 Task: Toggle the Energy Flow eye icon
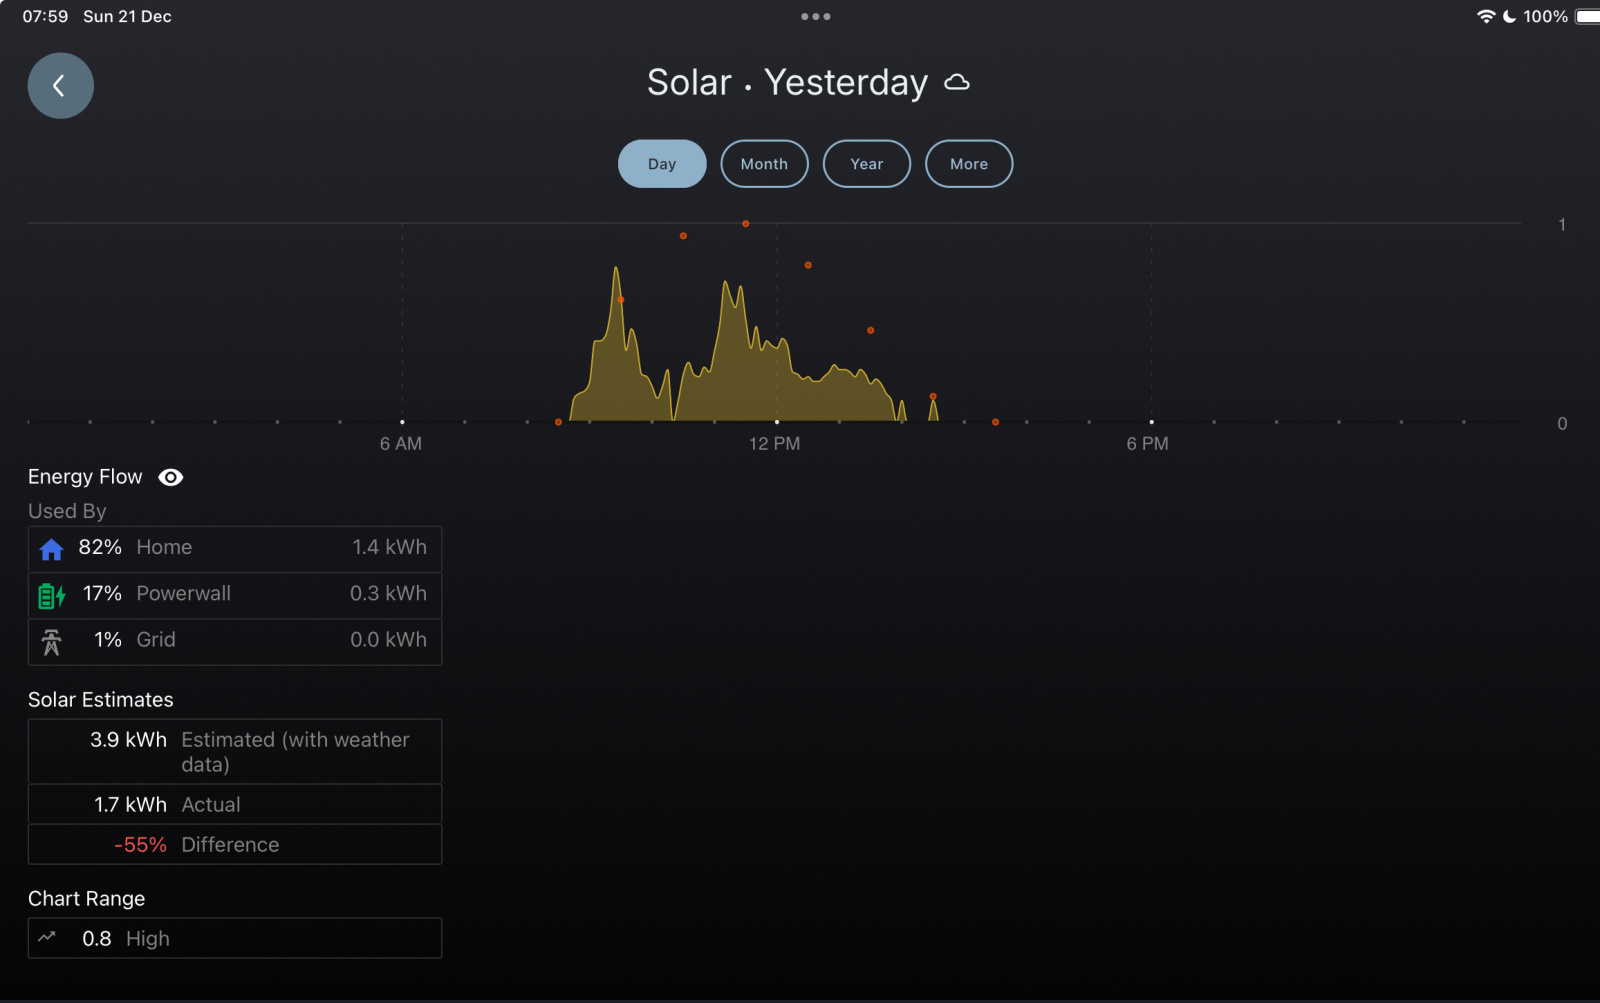click(x=171, y=477)
